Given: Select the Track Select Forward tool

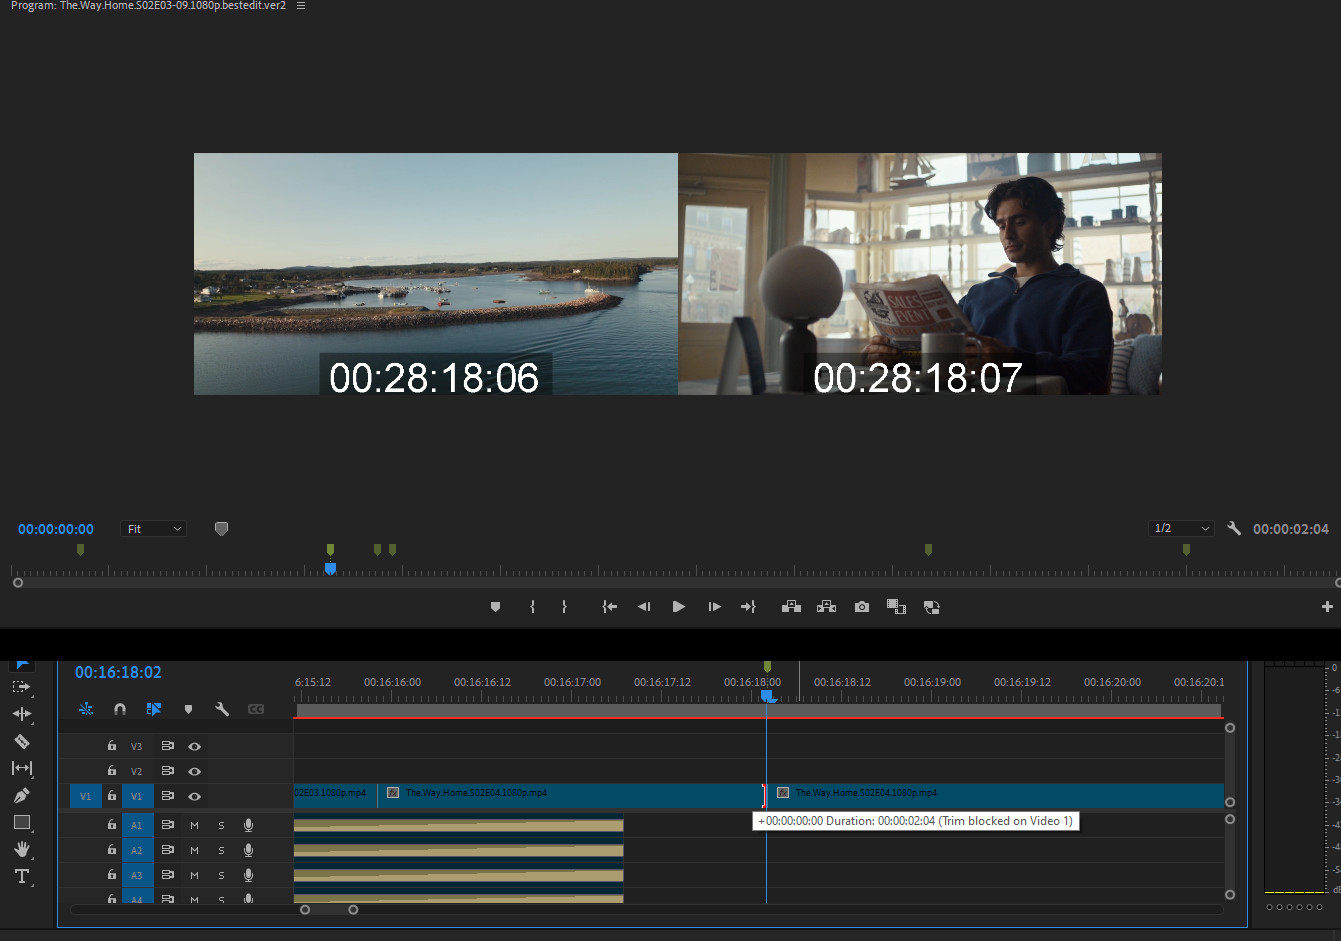Looking at the screenshot, I should pos(21,687).
